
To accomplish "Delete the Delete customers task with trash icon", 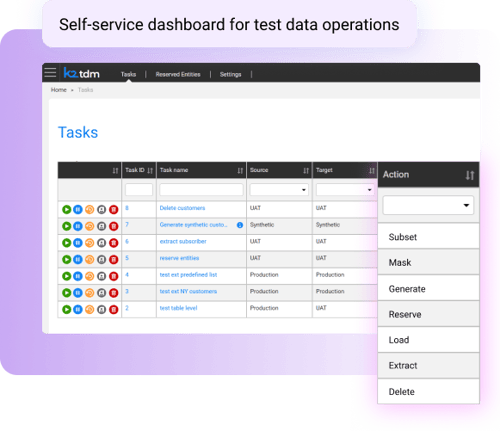I will click(x=114, y=209).
